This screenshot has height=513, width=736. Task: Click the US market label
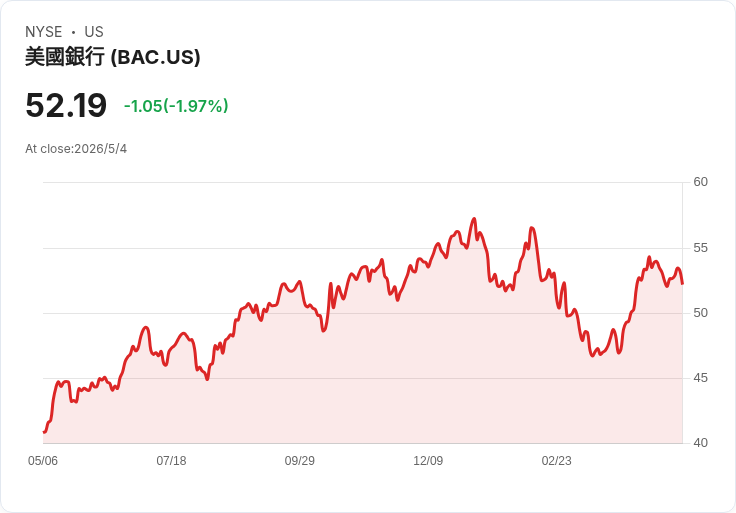(x=94, y=32)
